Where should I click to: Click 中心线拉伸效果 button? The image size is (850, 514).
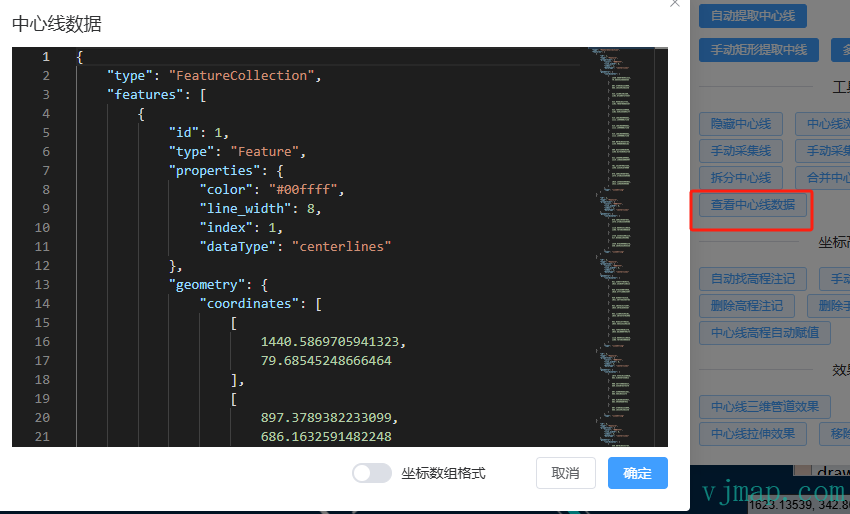coord(752,434)
